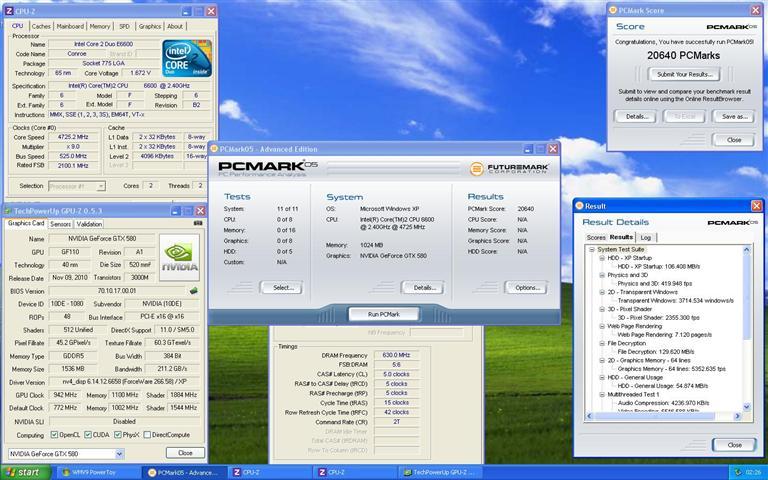768x480 pixels.
Task: Click the Core Speed value 4725.2 MHz
Action: click(x=72, y=138)
